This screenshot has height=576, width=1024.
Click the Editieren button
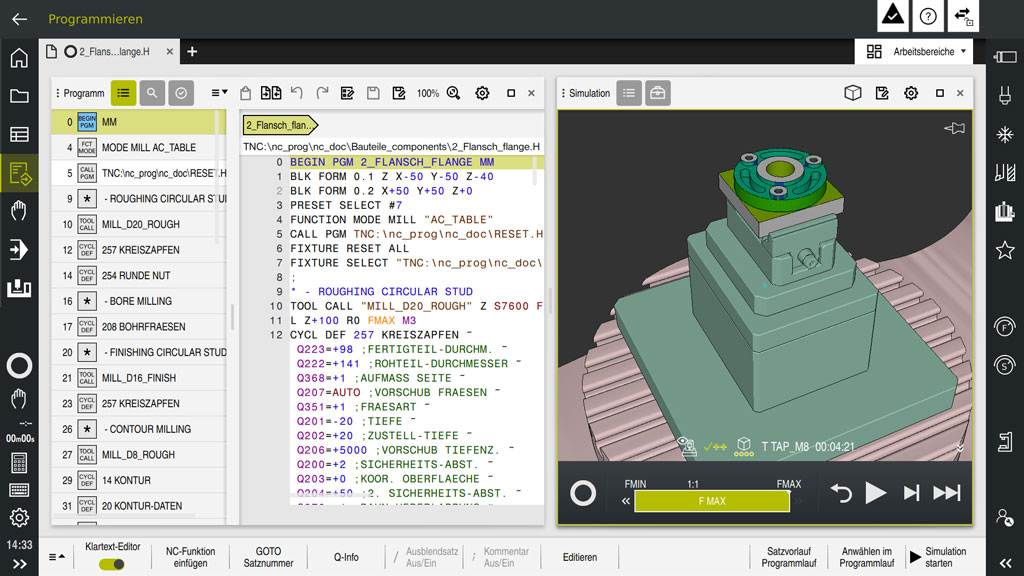pyautogui.click(x=580, y=557)
